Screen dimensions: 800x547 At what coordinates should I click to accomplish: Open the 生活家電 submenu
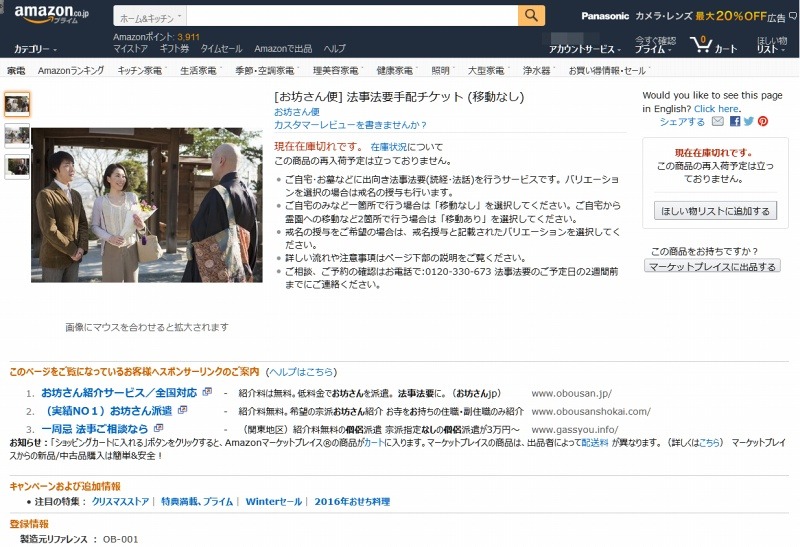[x=200, y=70]
